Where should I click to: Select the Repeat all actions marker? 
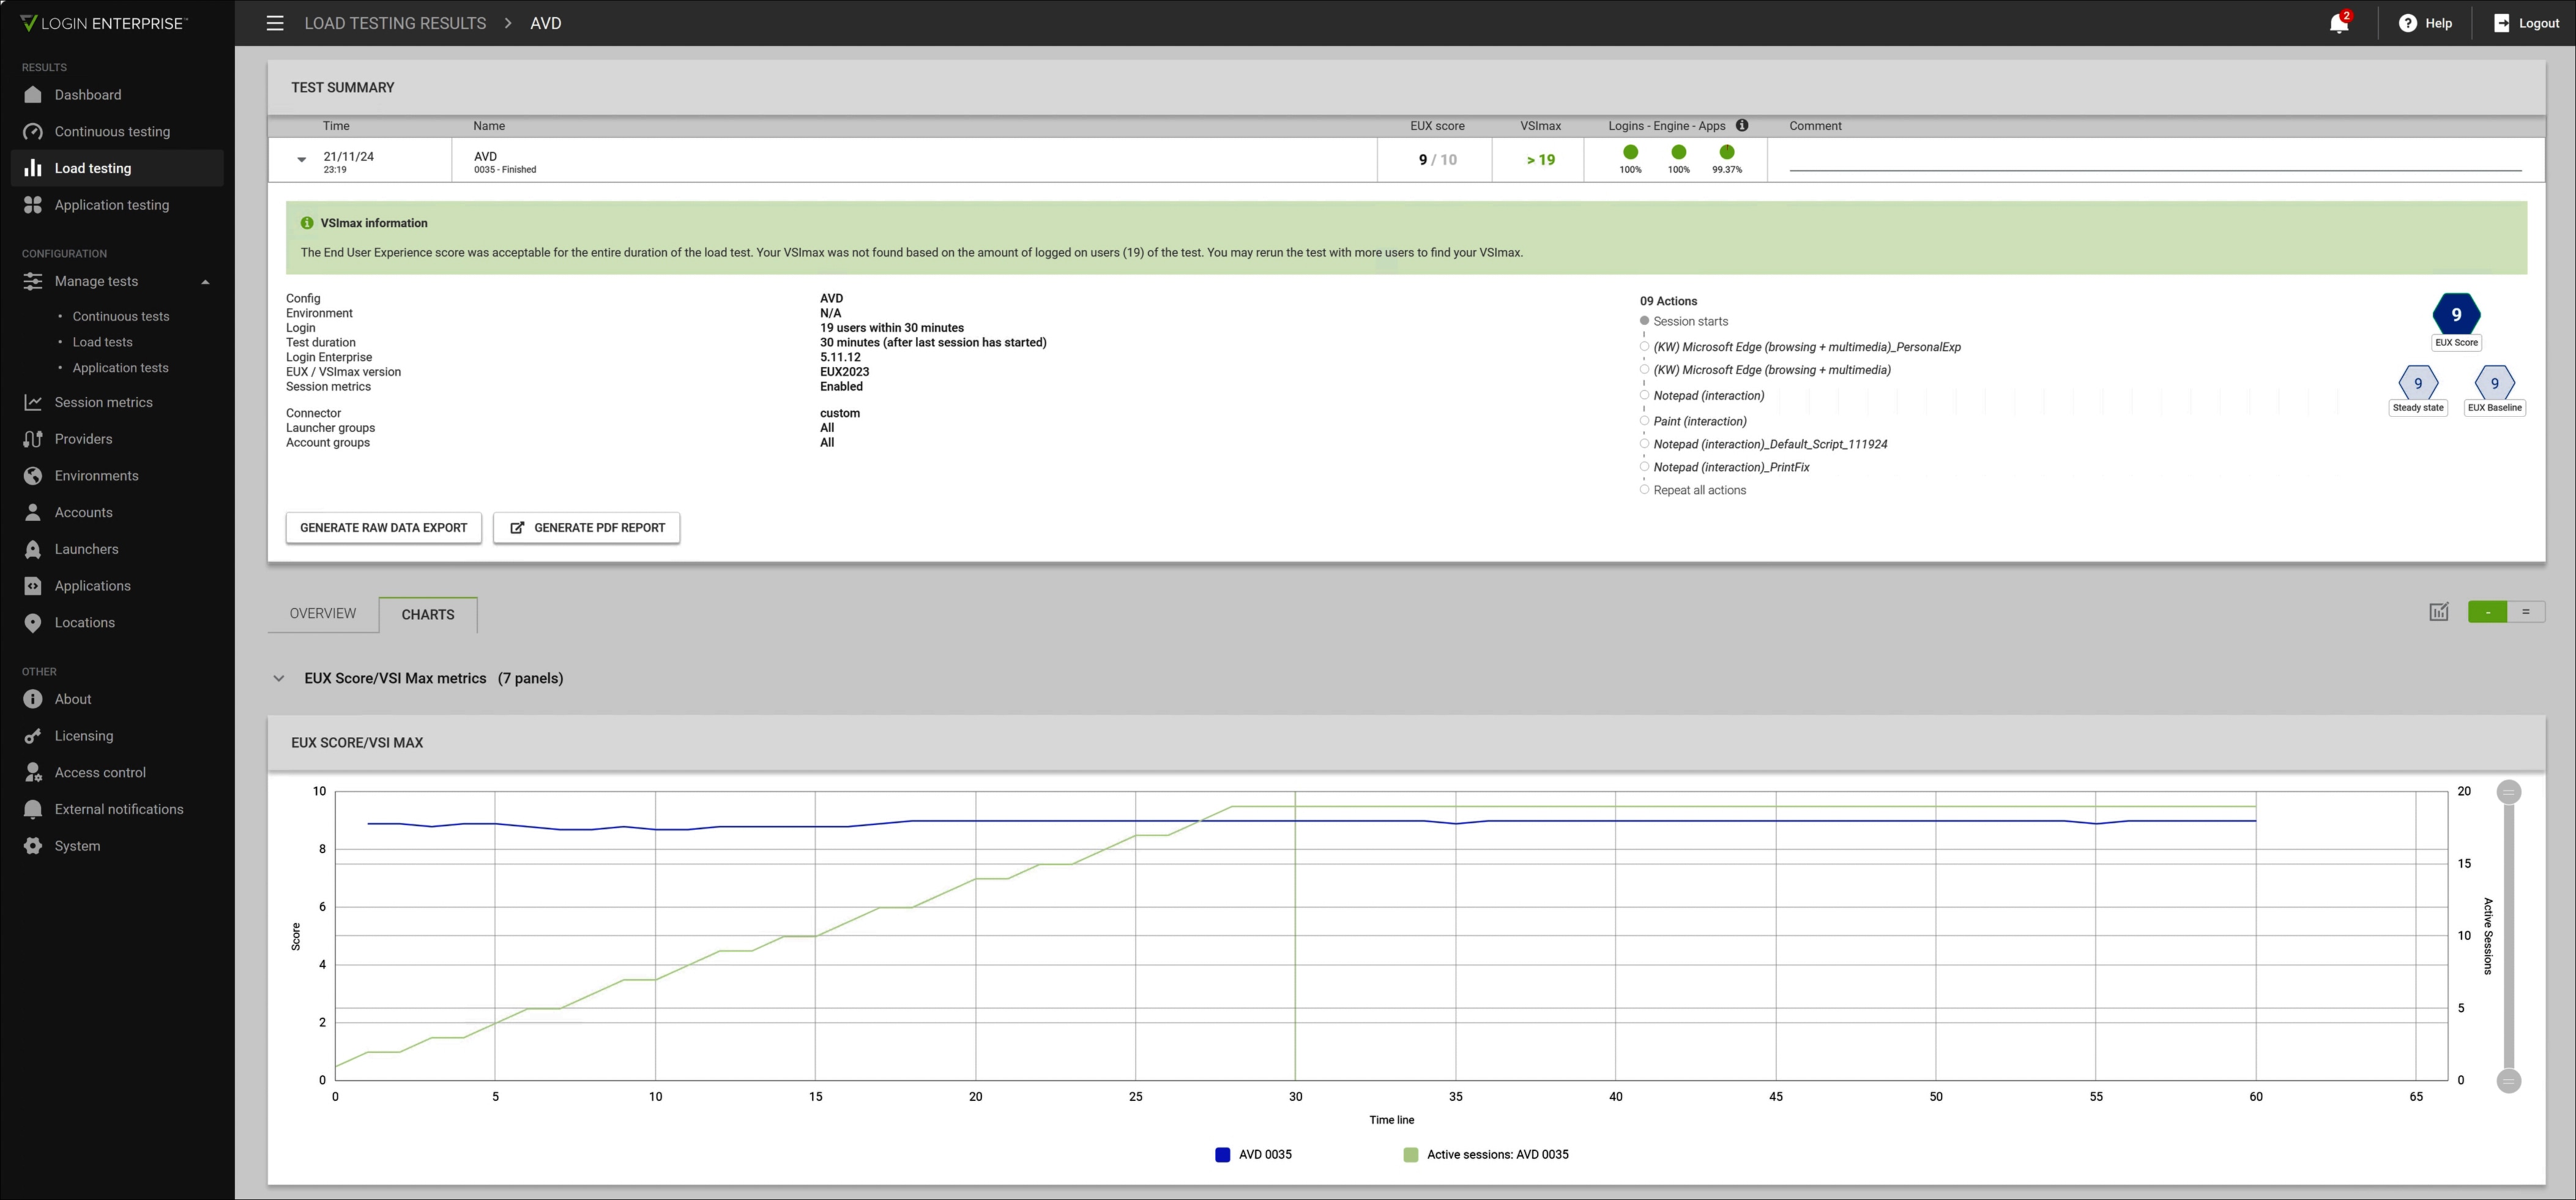(x=1644, y=489)
